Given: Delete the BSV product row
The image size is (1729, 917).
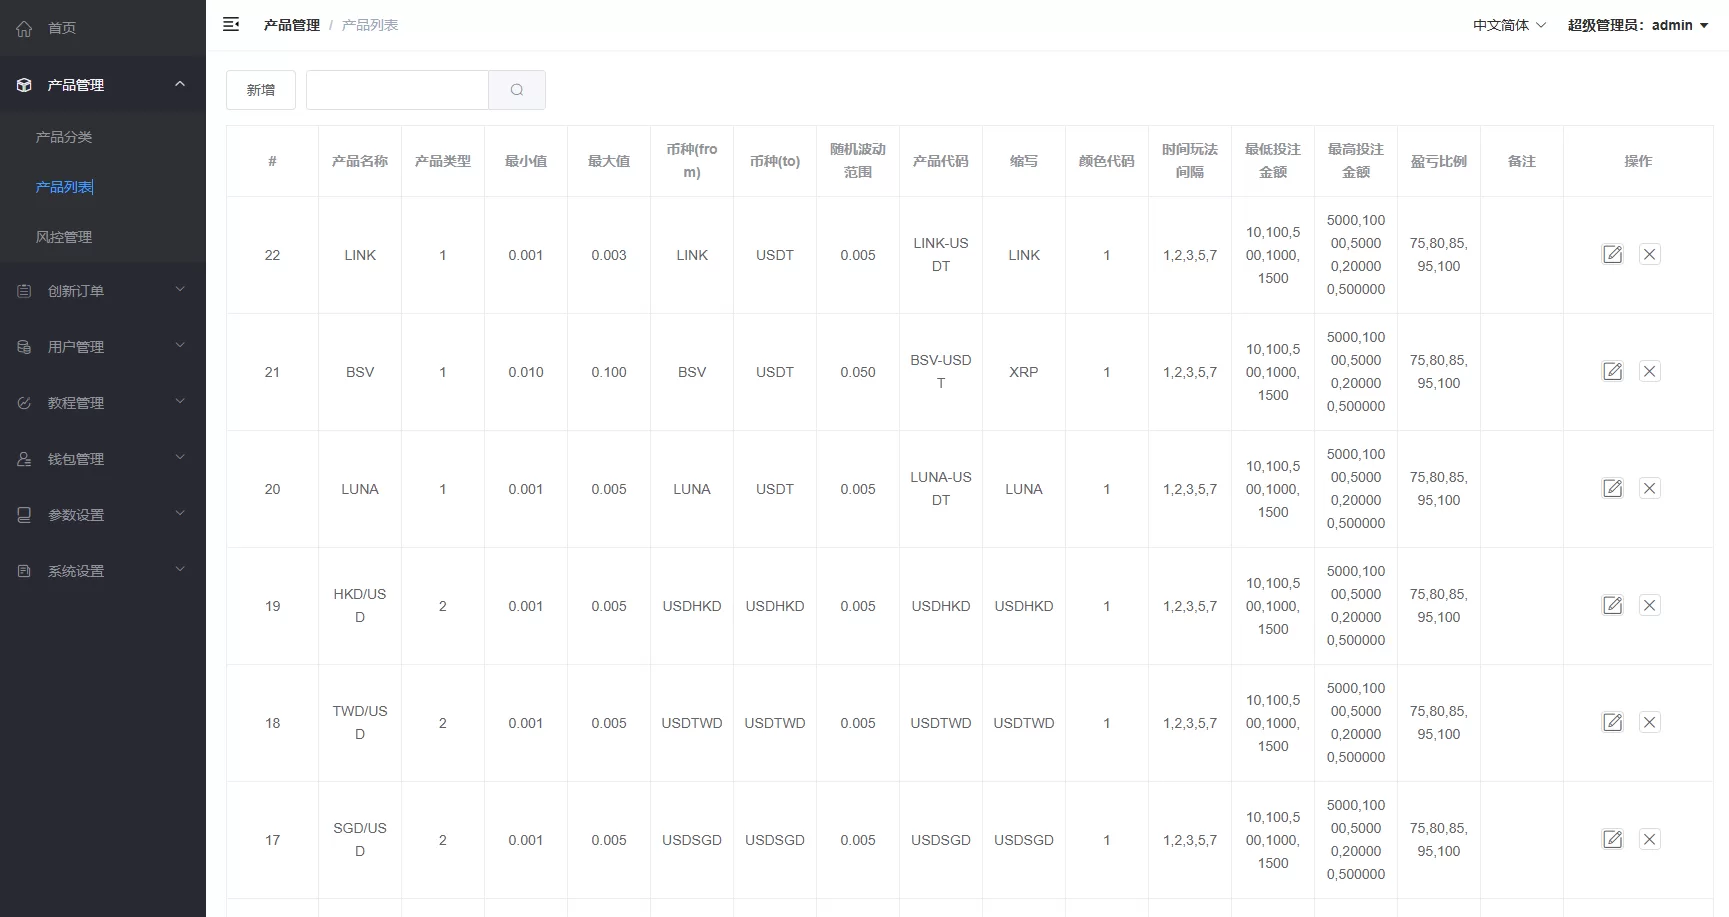Looking at the screenshot, I should click(x=1649, y=372).
